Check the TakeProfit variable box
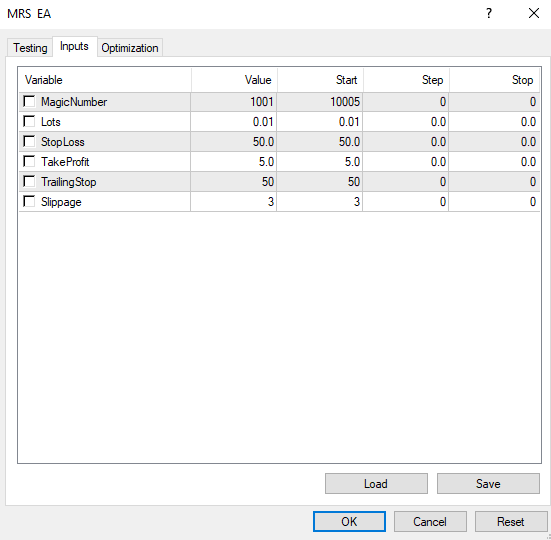 29,161
